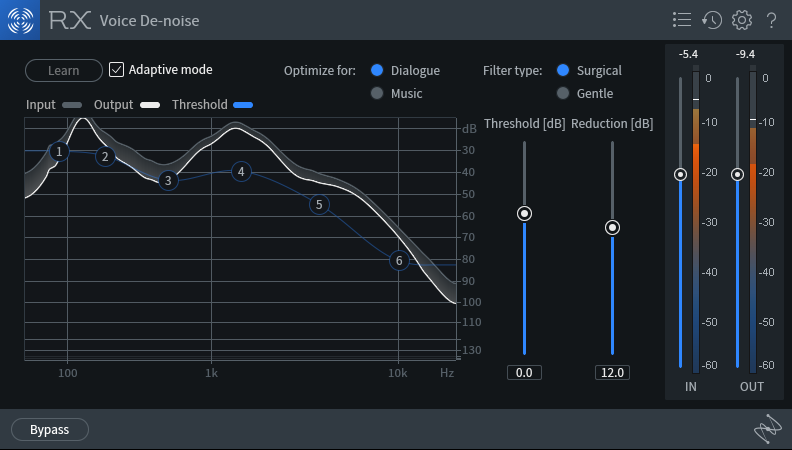792x450 pixels.
Task: Open the settings gear icon
Action: coord(741,20)
